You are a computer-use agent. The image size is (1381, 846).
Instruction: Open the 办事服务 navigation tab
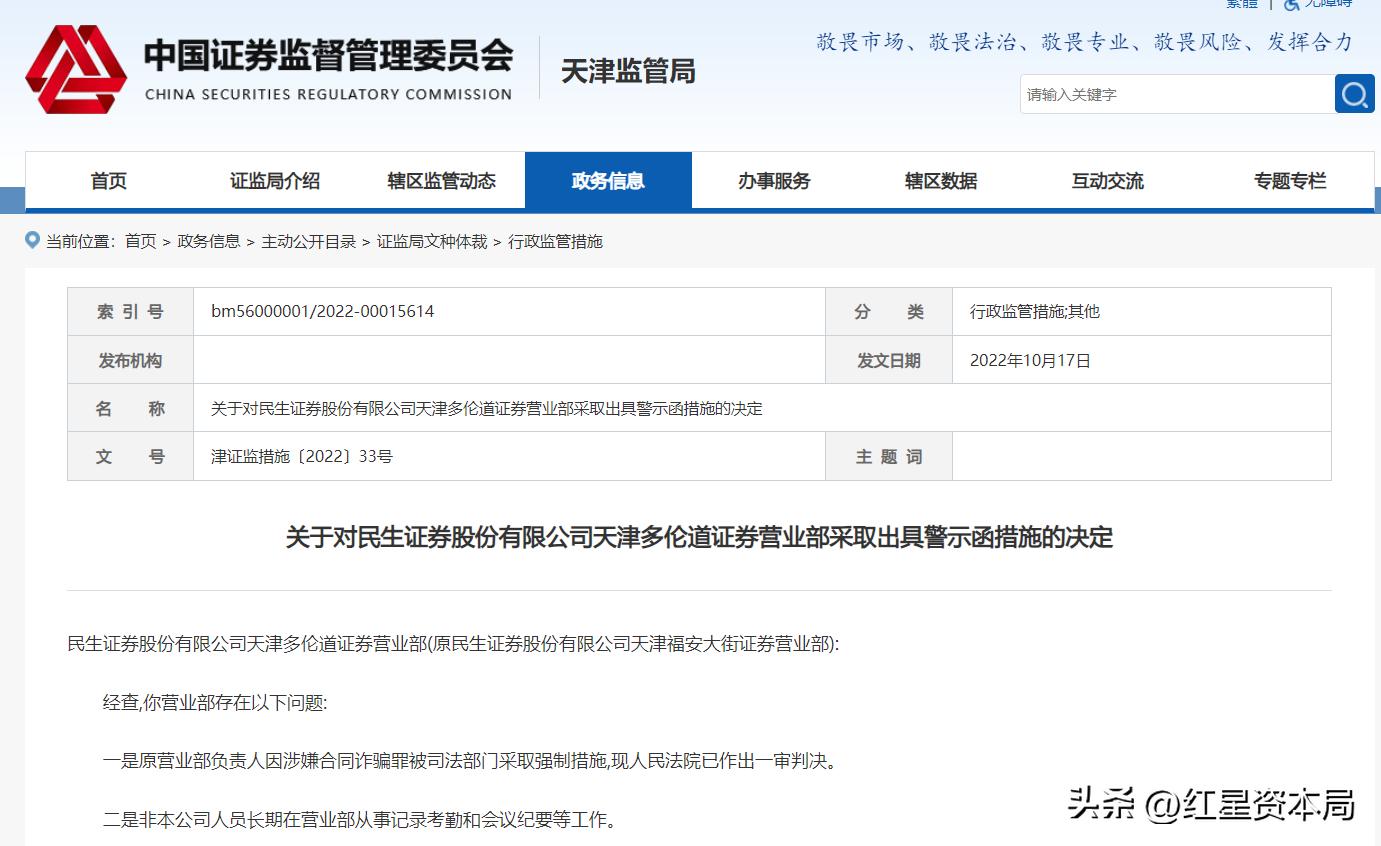(x=773, y=180)
